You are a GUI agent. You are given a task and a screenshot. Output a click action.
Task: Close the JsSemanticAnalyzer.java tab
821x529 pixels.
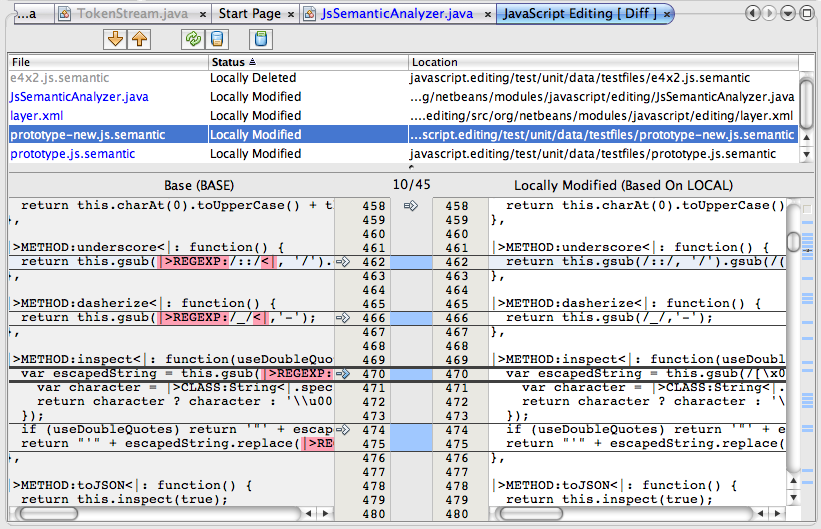(487, 15)
